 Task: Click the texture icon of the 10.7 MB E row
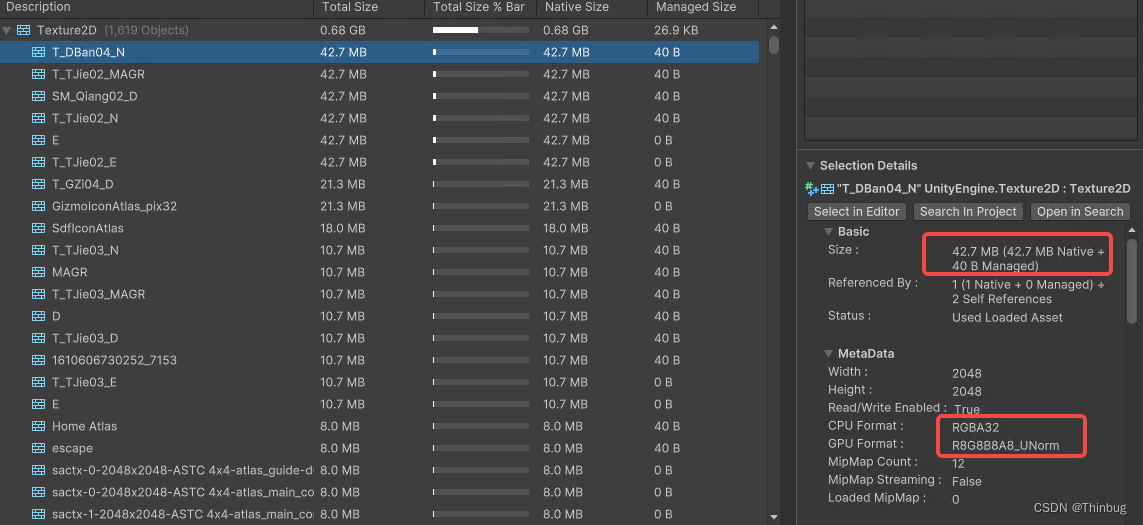tap(39, 404)
